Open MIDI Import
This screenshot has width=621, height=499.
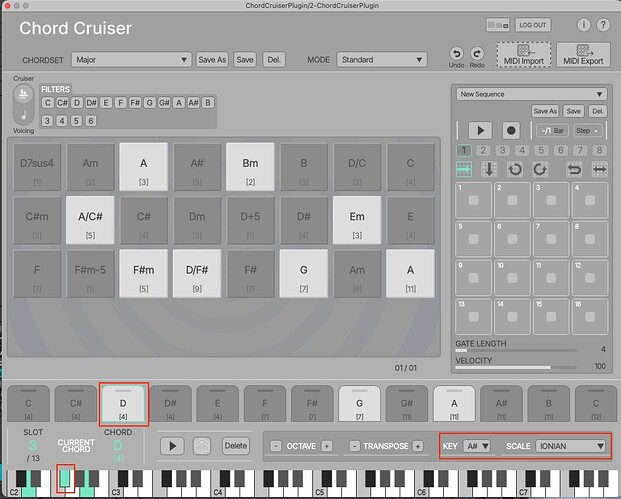click(524, 55)
